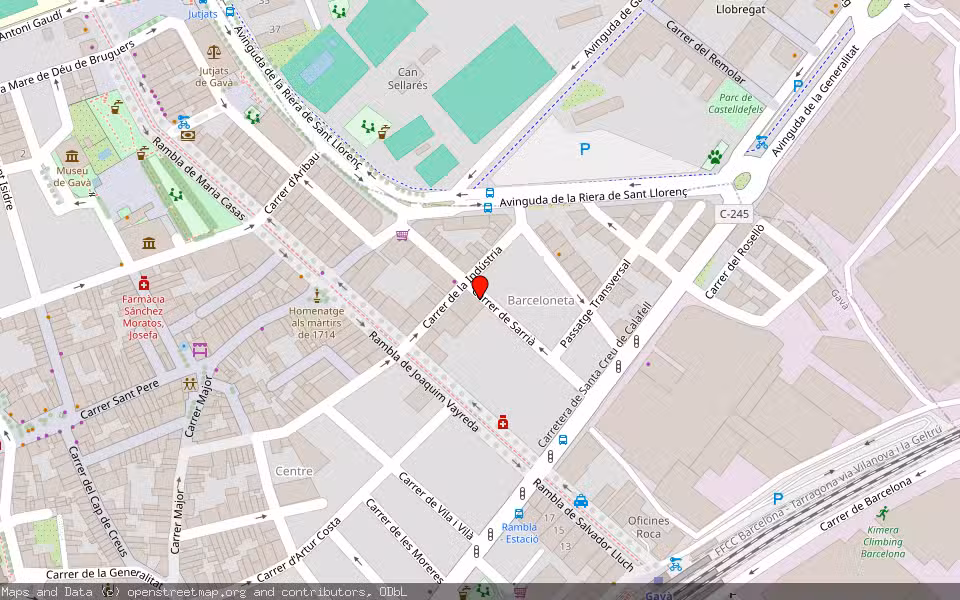Click the C-245 road shield

(x=733, y=214)
